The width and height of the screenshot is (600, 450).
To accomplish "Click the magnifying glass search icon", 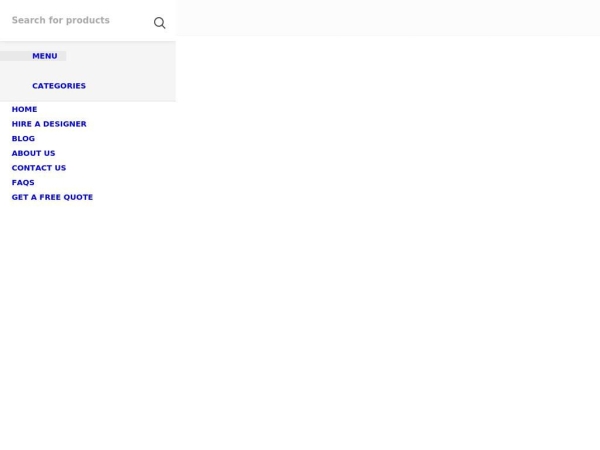I will point(159,22).
